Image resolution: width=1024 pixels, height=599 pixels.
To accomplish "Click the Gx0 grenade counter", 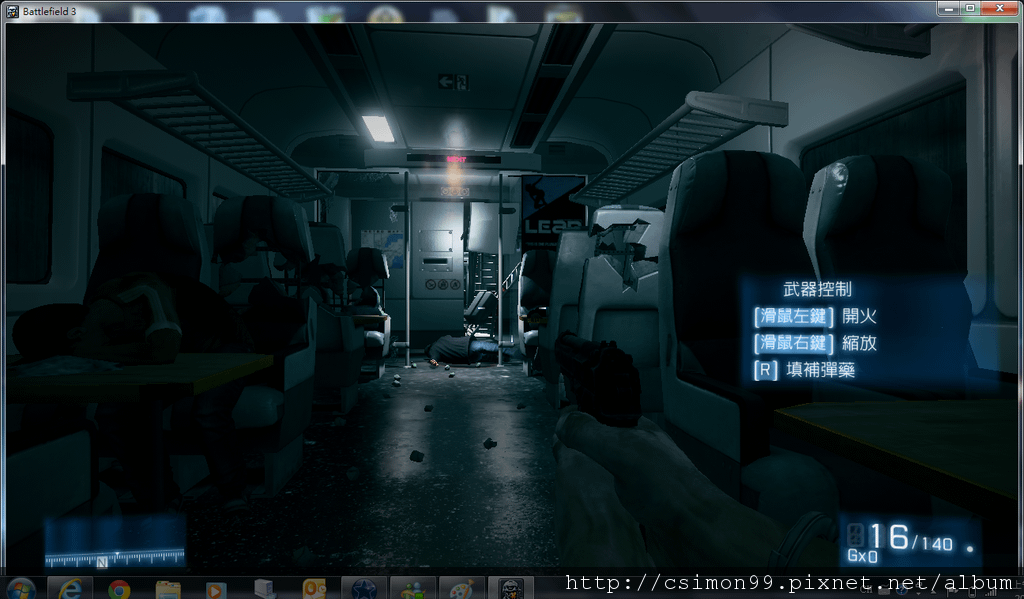I will point(862,556).
